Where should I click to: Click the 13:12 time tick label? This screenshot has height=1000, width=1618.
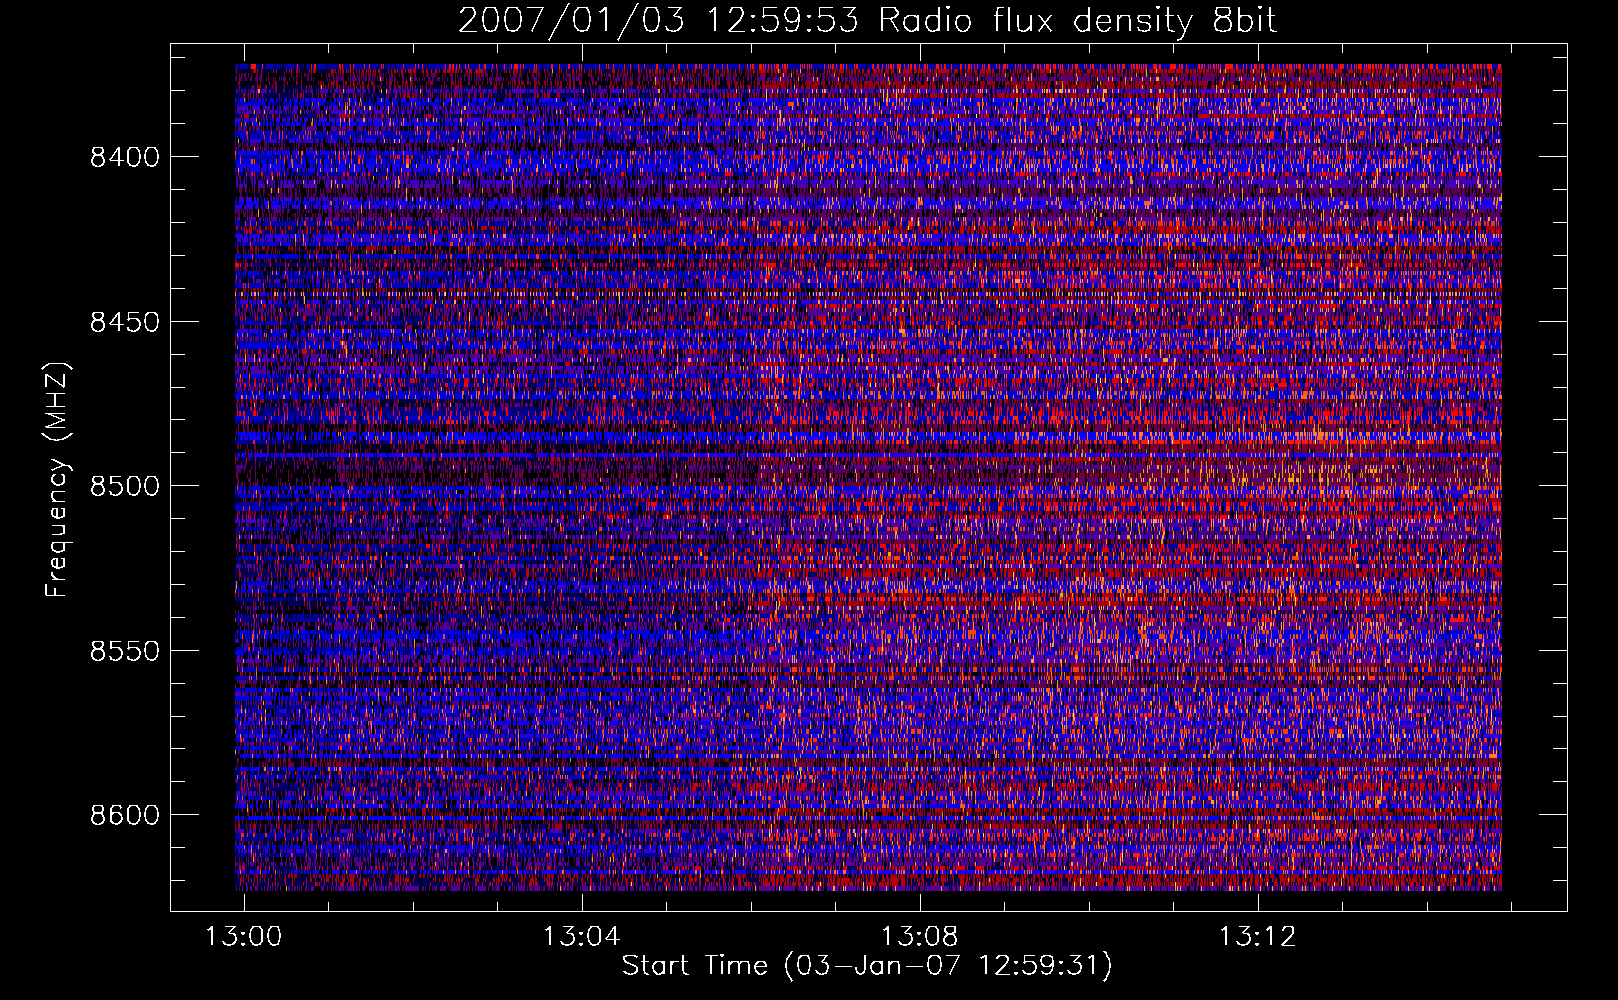pos(1257,936)
